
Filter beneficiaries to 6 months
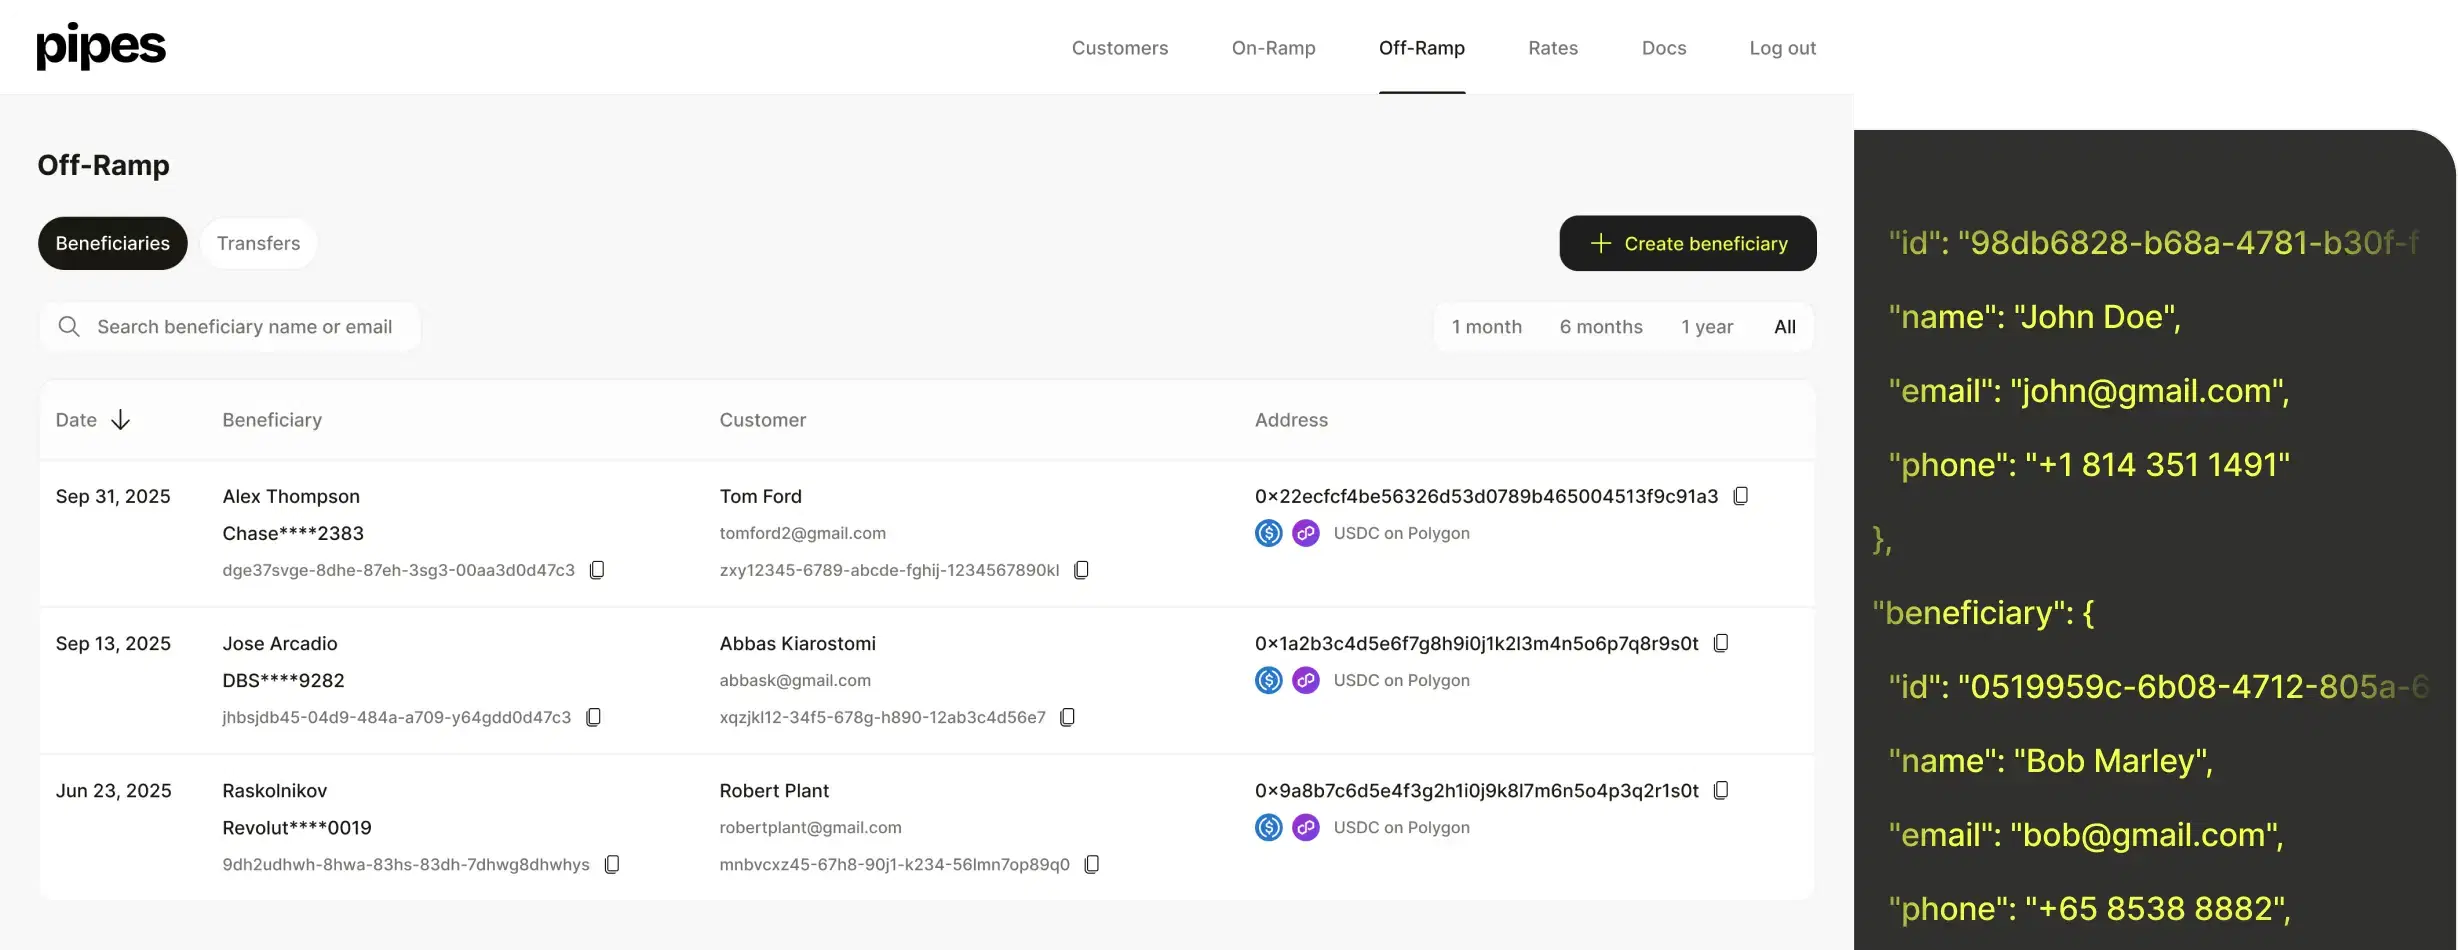point(1600,327)
